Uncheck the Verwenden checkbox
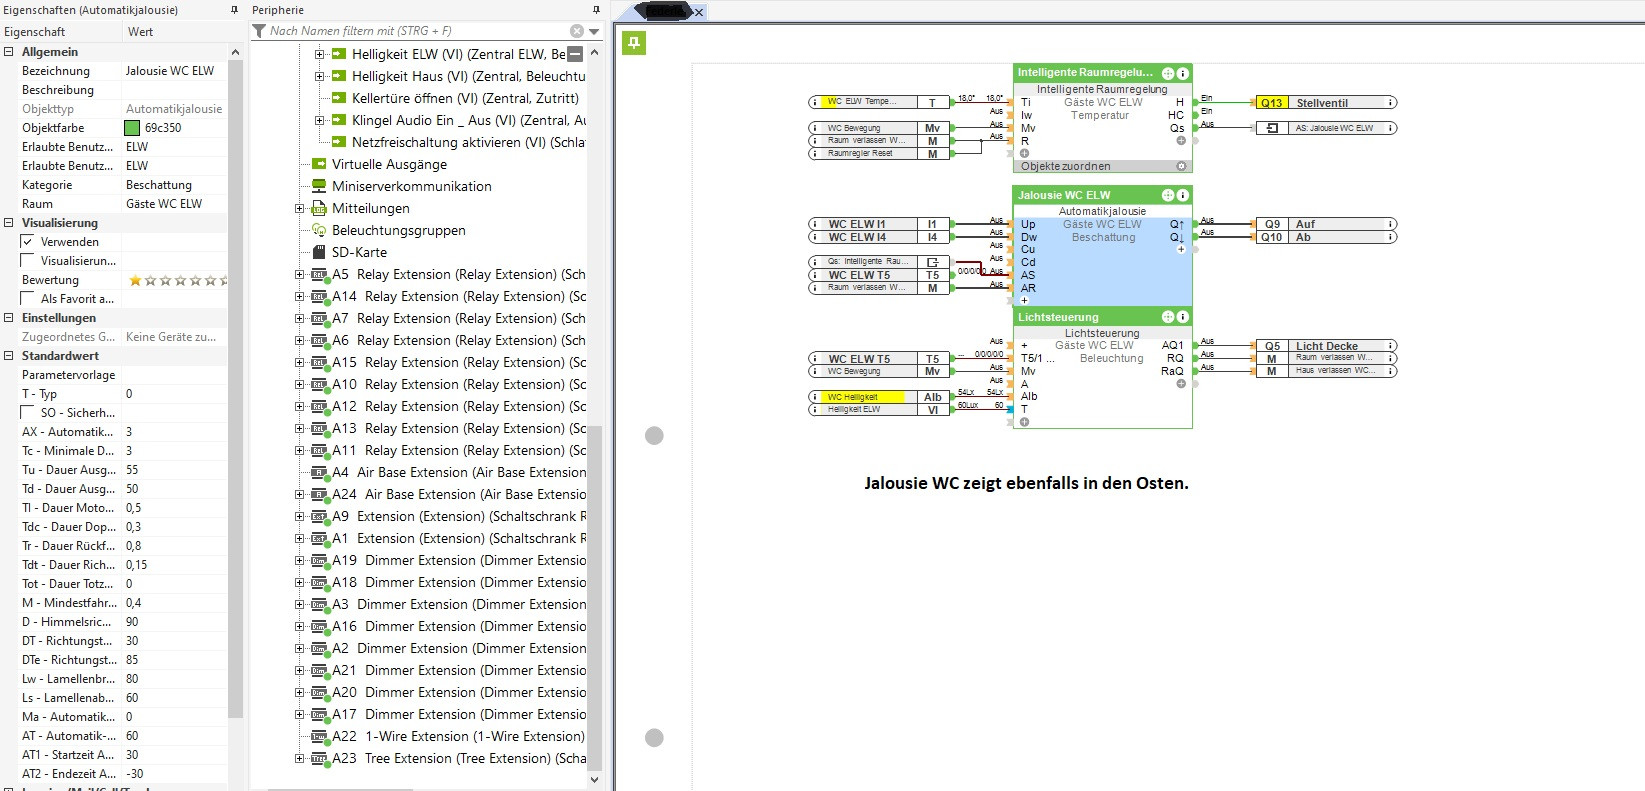 click(28, 242)
